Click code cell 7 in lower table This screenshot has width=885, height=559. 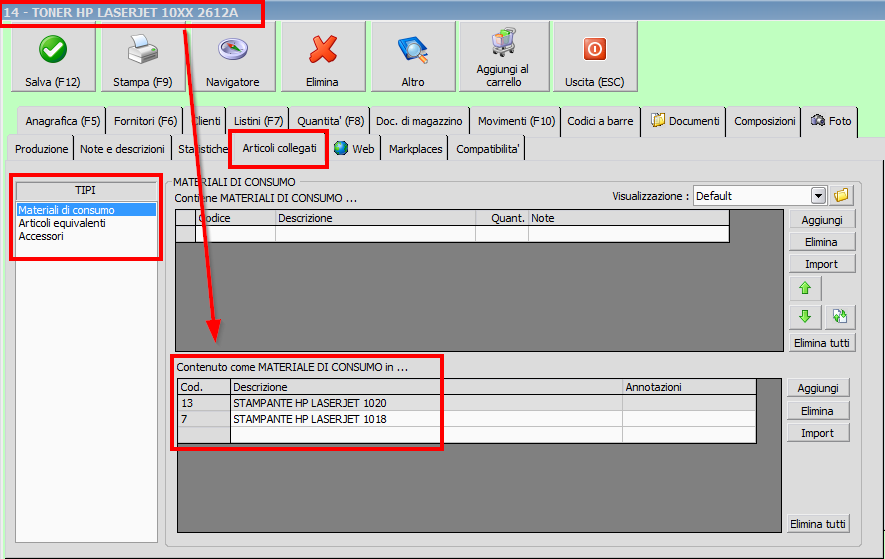point(204,419)
